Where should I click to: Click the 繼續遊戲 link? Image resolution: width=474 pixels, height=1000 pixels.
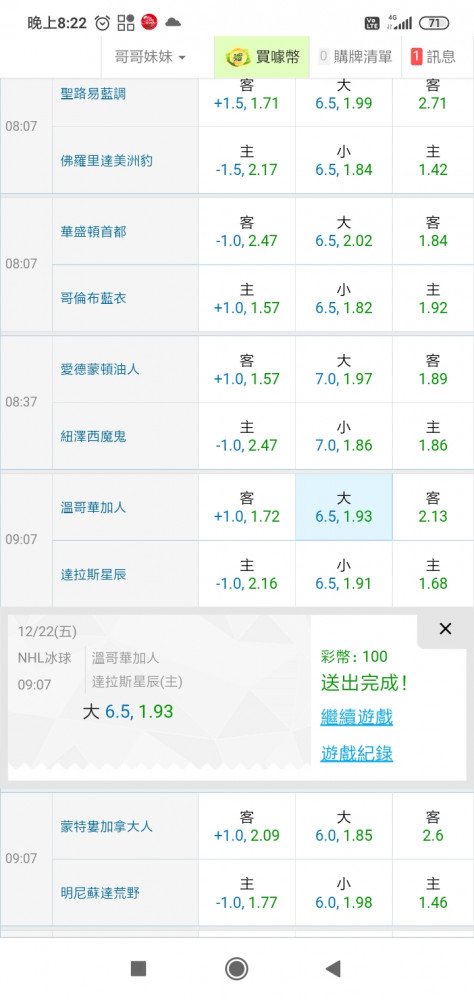[357, 717]
